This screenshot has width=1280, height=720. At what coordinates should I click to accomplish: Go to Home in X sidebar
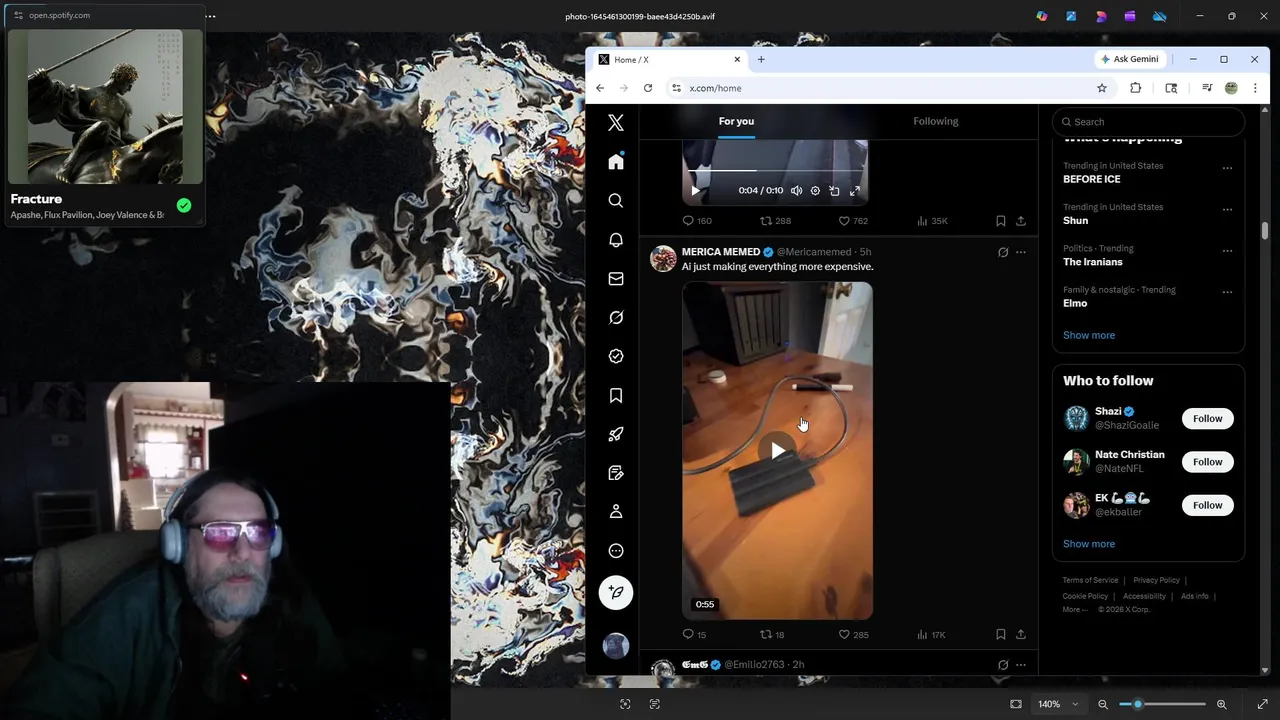point(616,162)
